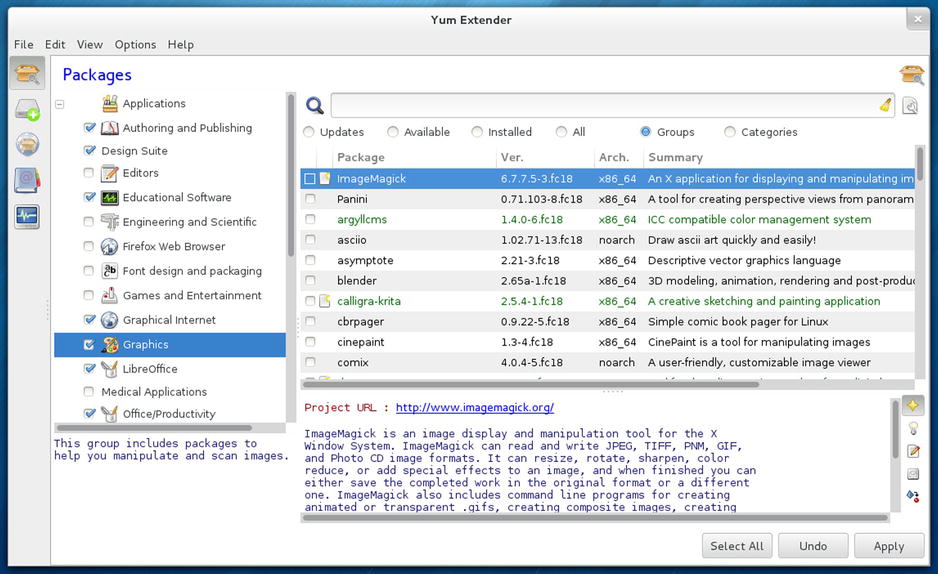Open the output monitor sidebar icon

point(27,216)
